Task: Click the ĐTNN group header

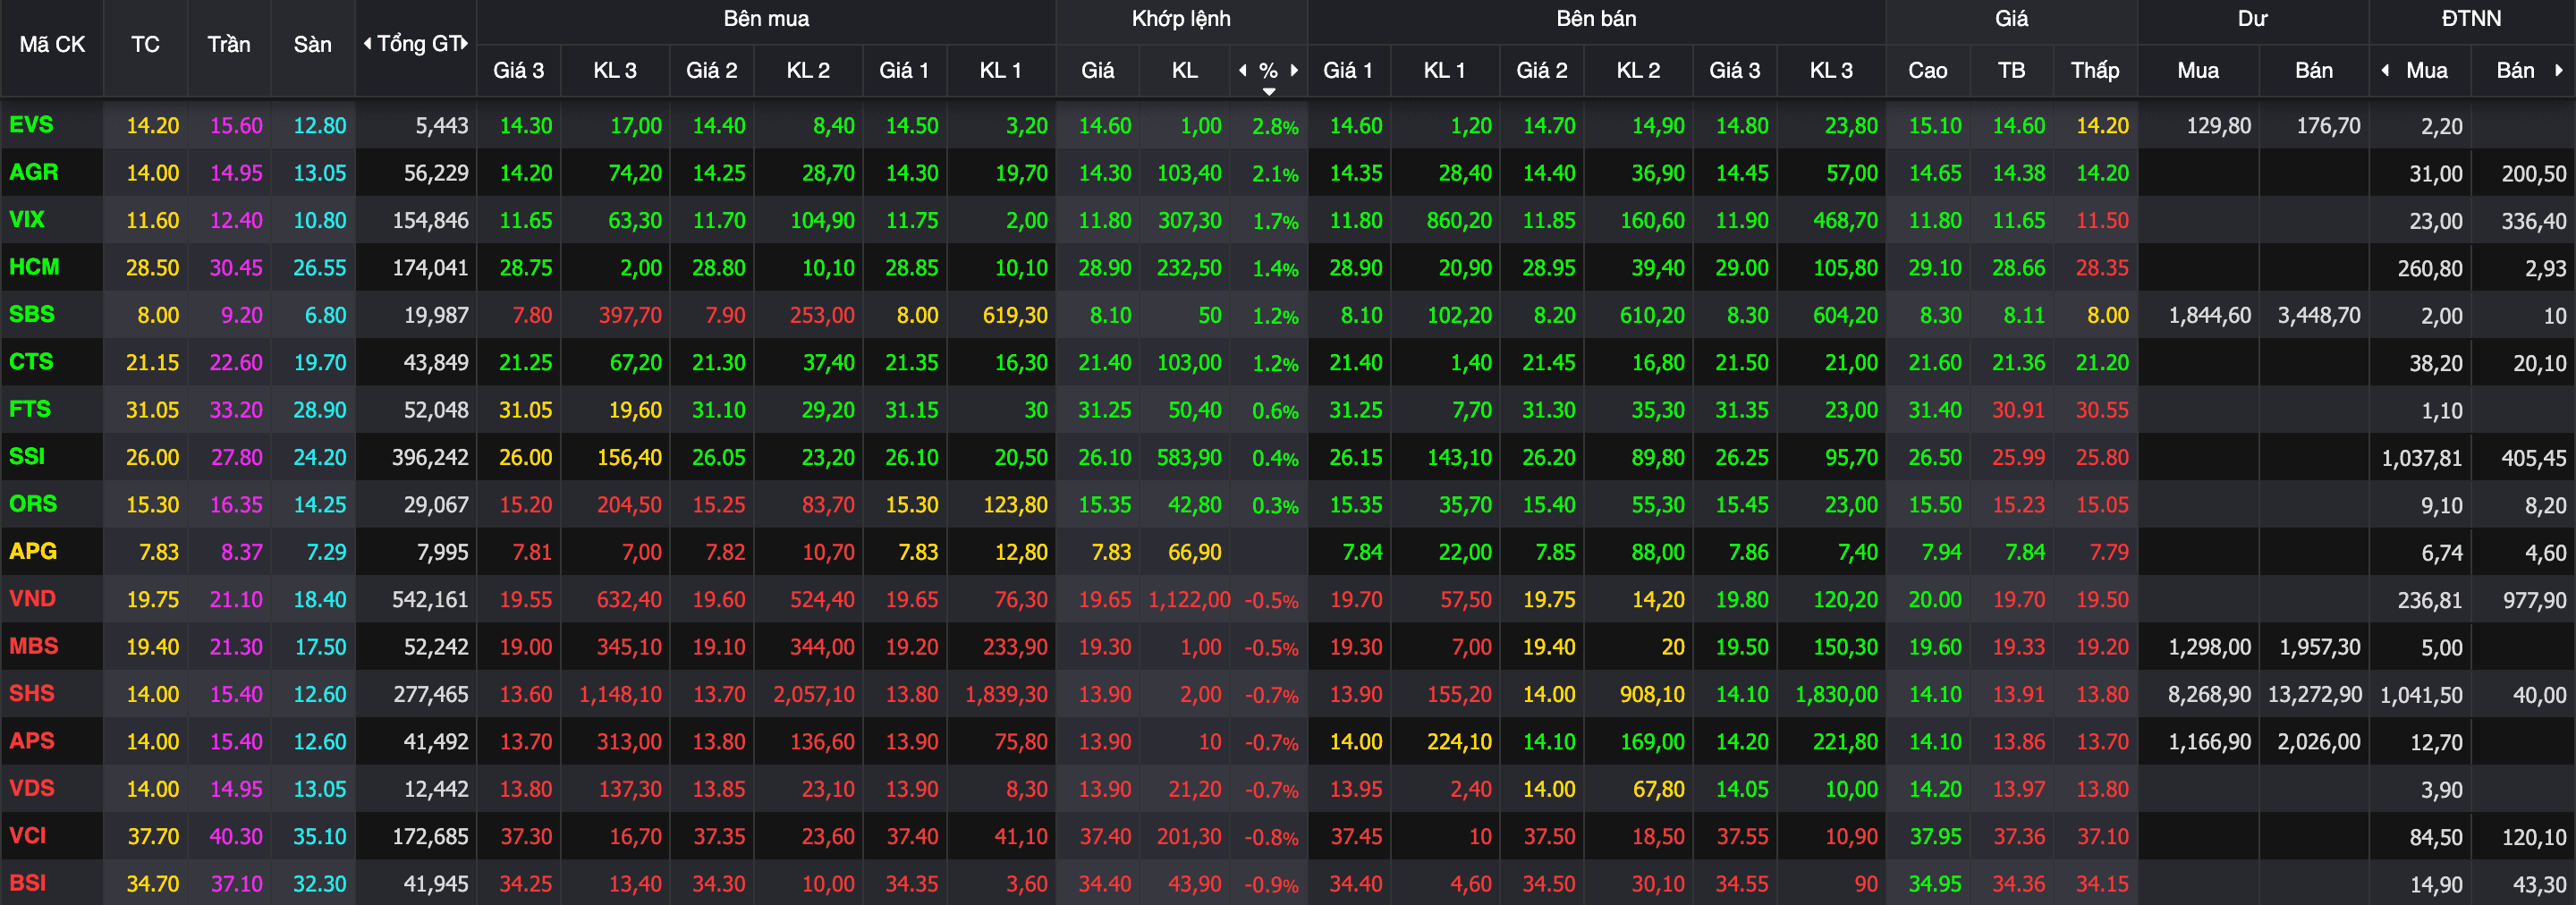Action: coord(2471,19)
